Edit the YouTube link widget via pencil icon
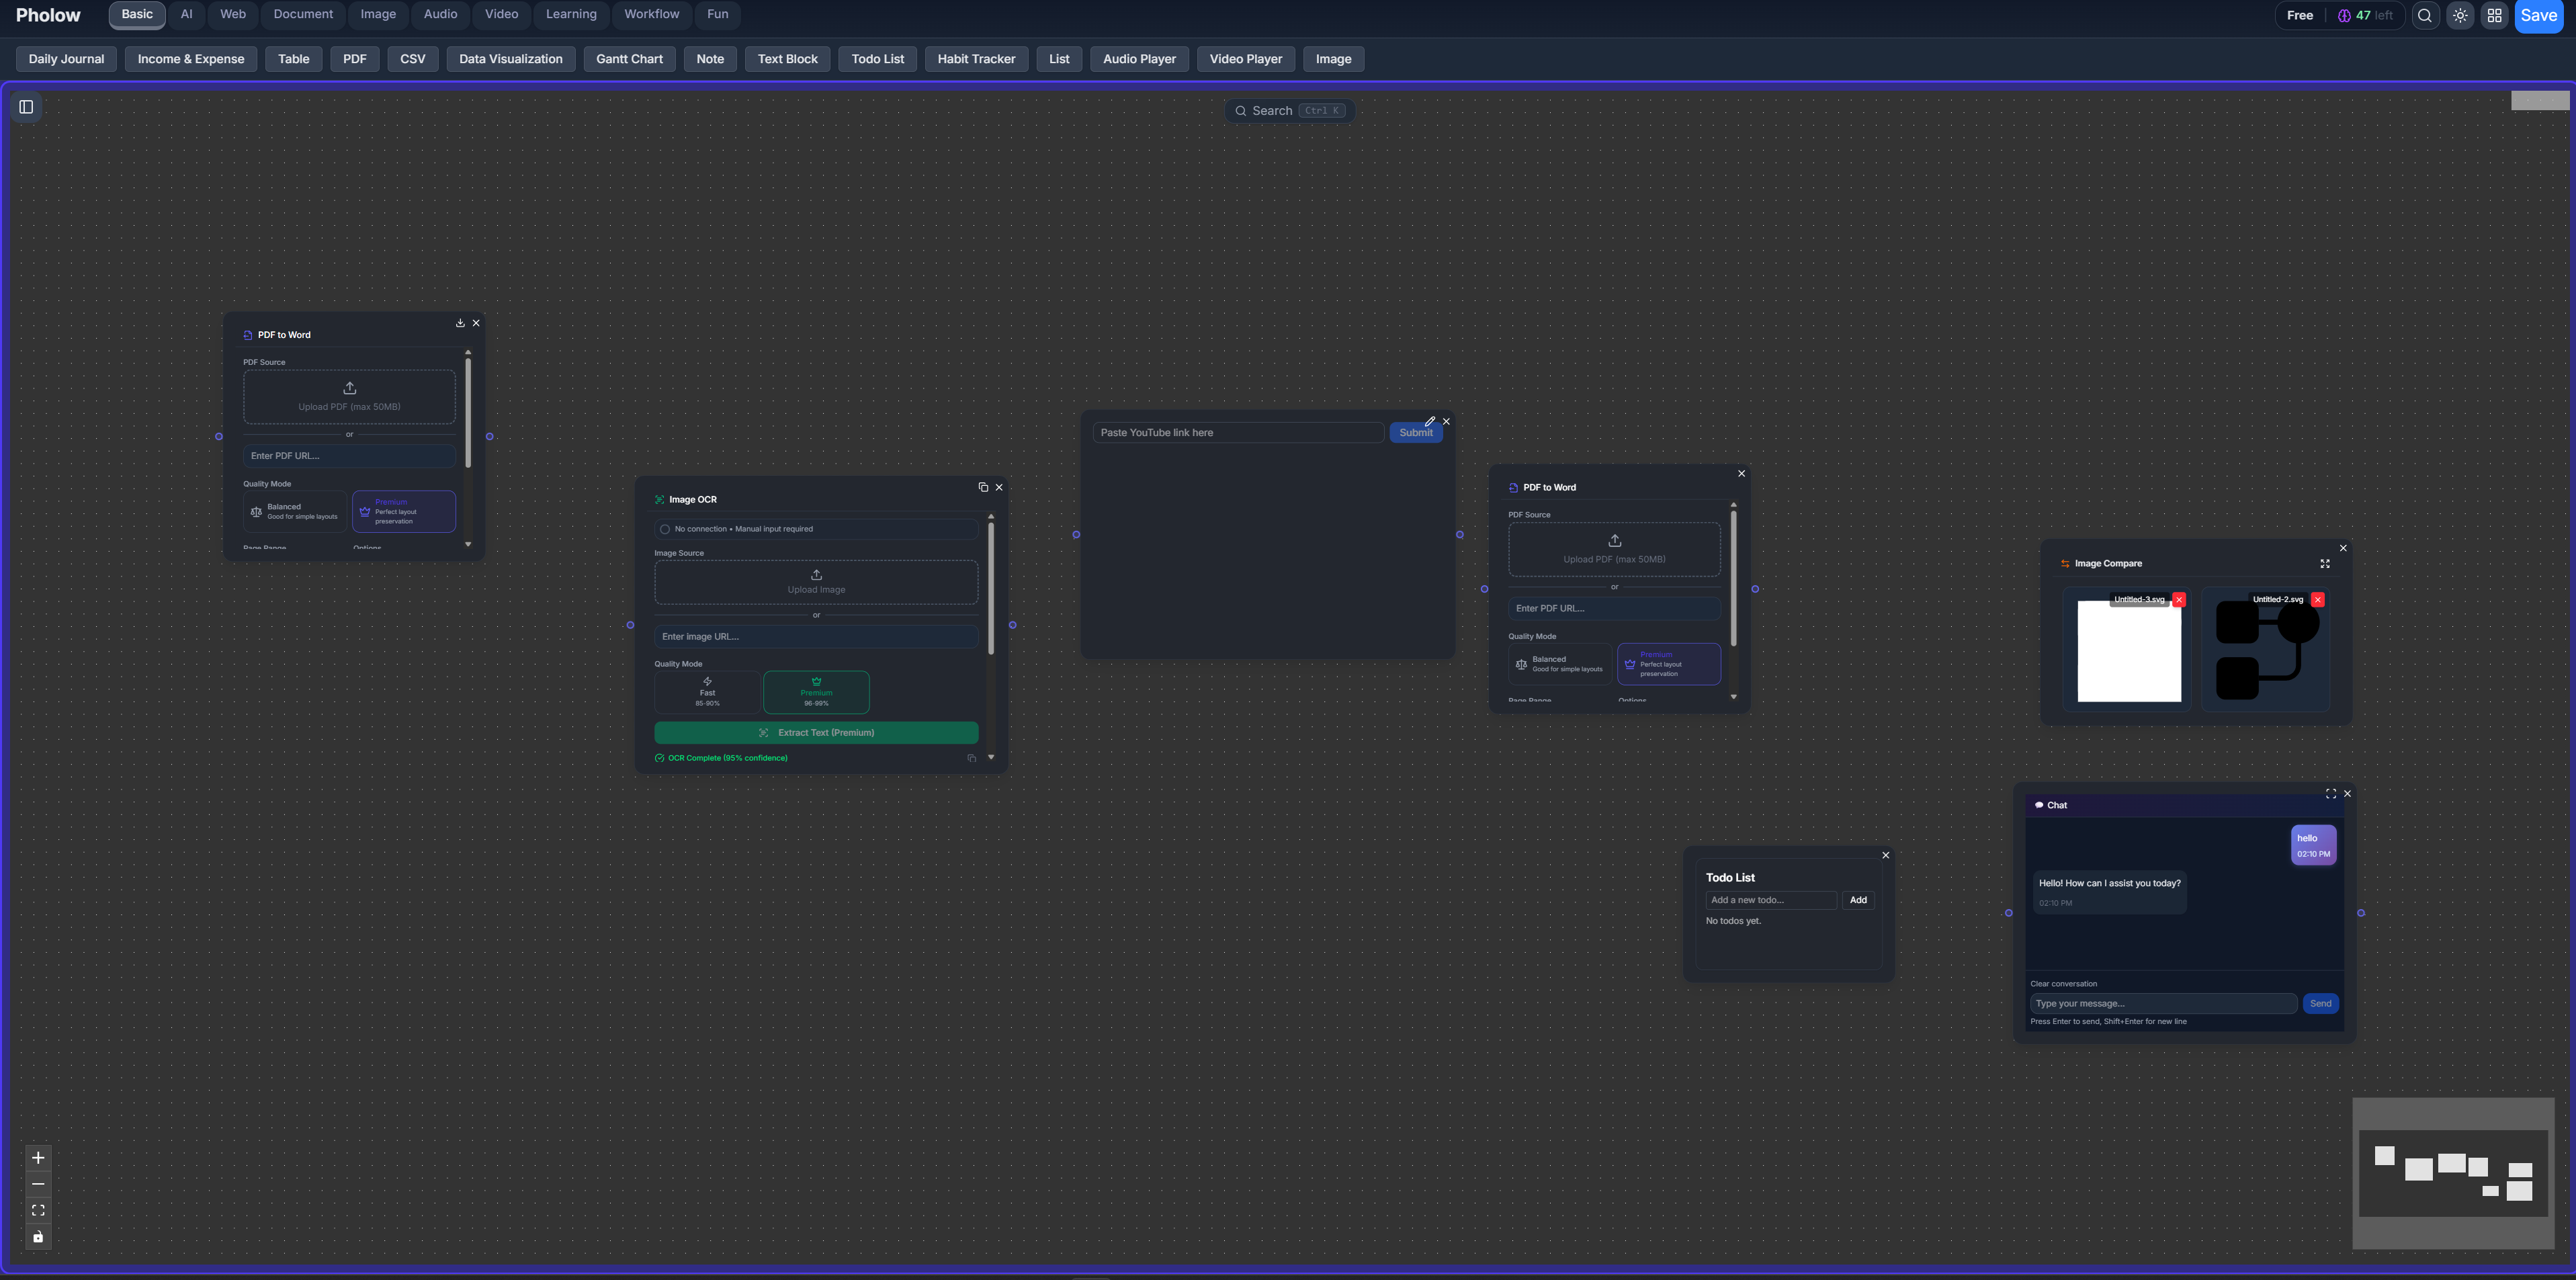Screen dimensions: 2576x1280 tap(1430, 421)
